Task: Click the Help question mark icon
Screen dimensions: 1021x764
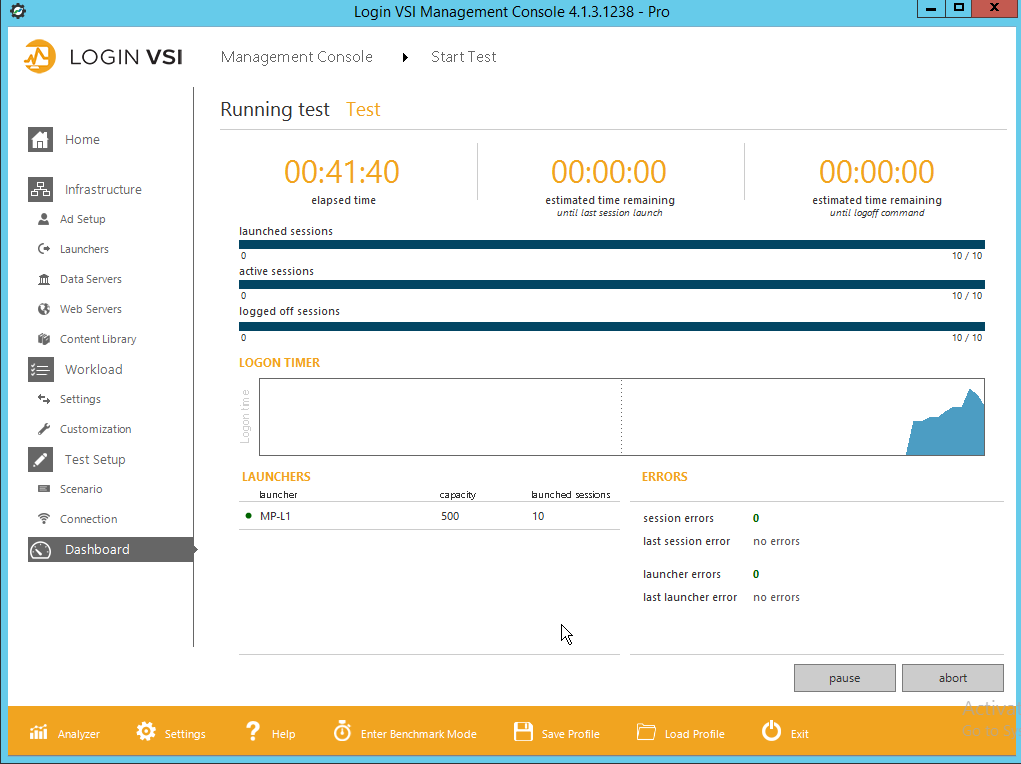Action: click(x=253, y=731)
